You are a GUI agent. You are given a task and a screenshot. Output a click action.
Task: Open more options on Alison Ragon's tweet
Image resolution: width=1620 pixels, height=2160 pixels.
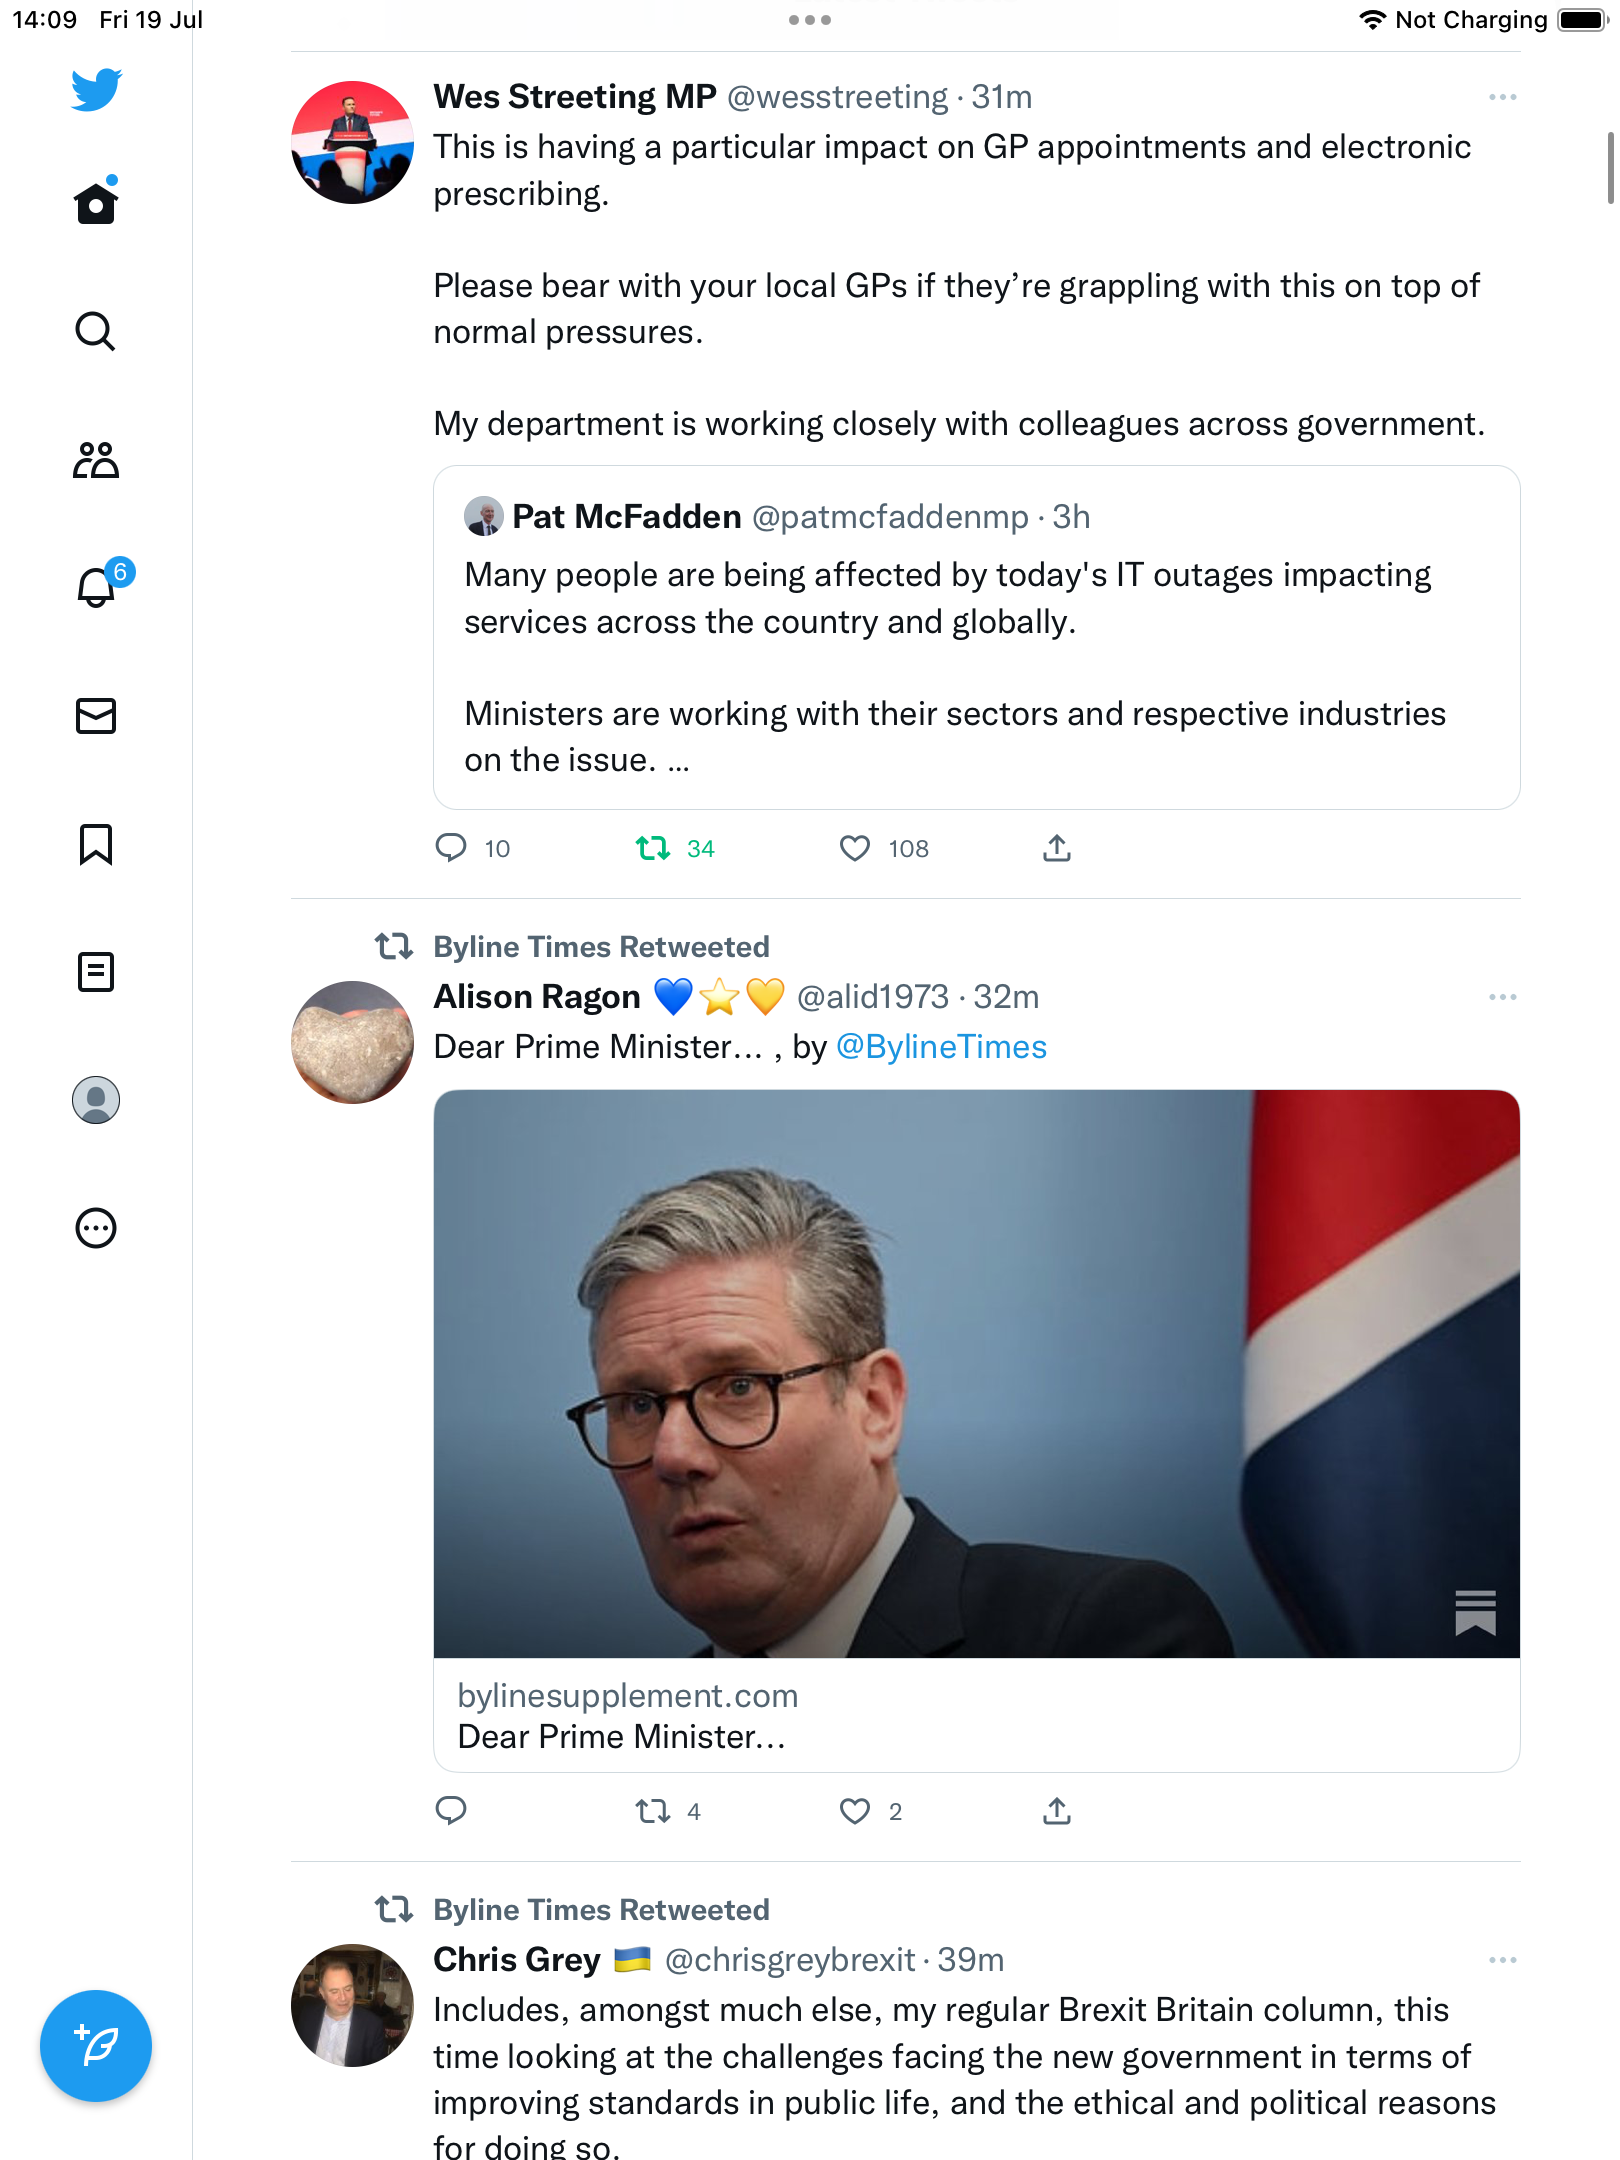click(x=1502, y=997)
